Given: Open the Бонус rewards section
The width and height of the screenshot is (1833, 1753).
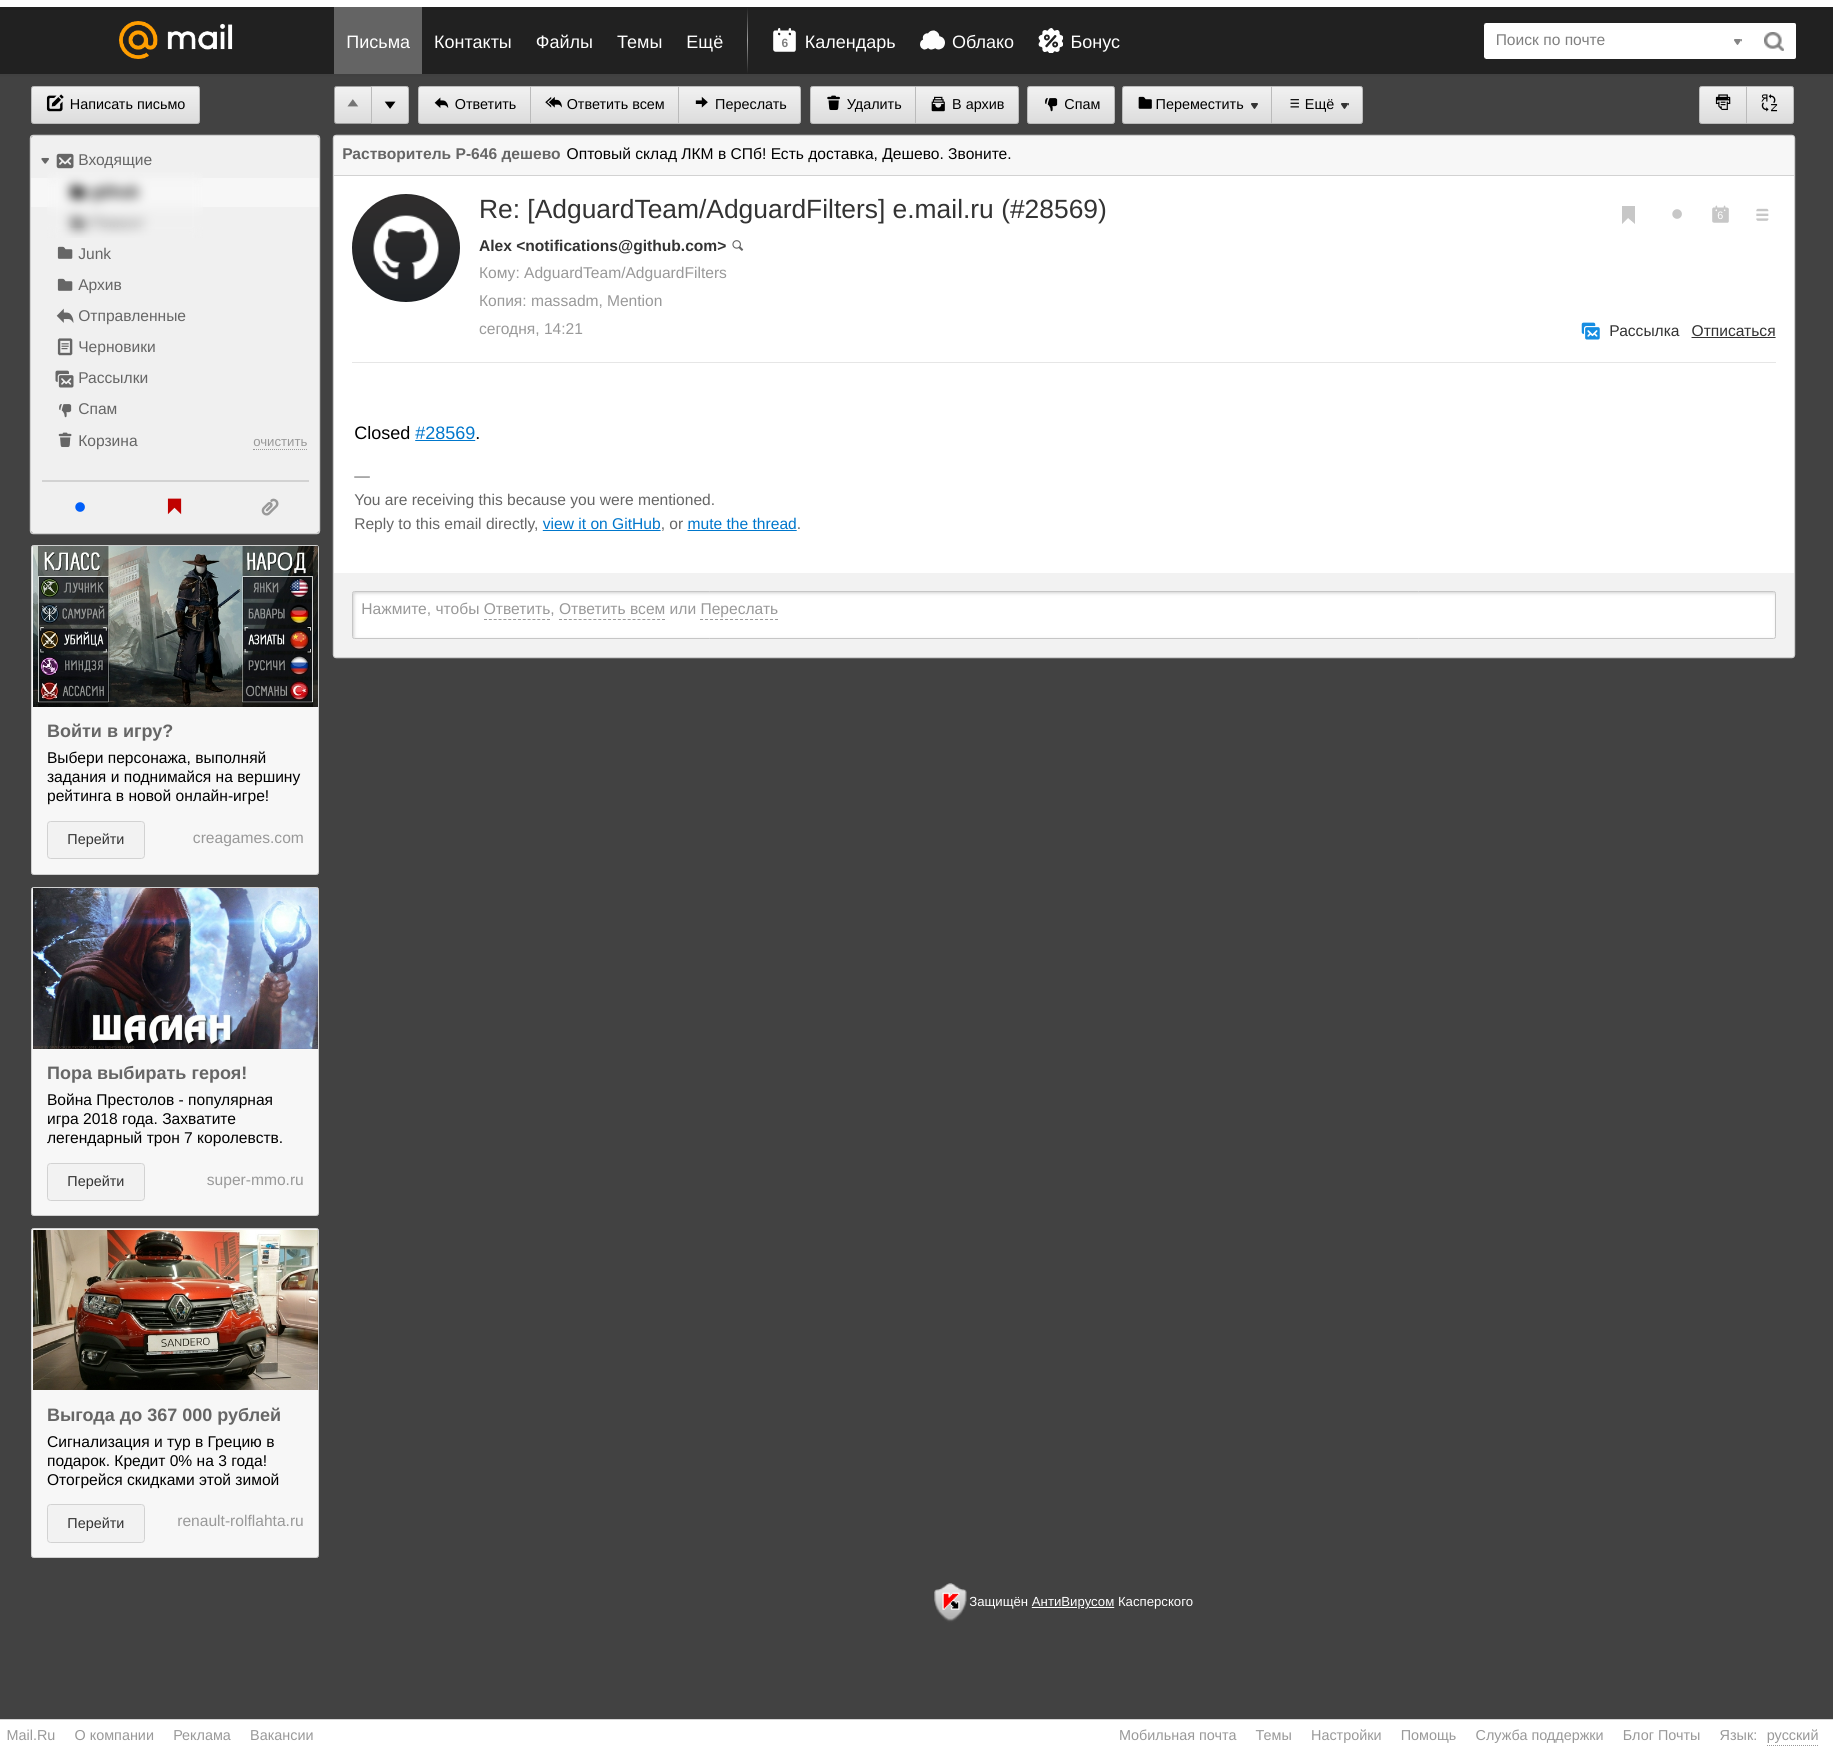Looking at the screenshot, I should click(1078, 41).
